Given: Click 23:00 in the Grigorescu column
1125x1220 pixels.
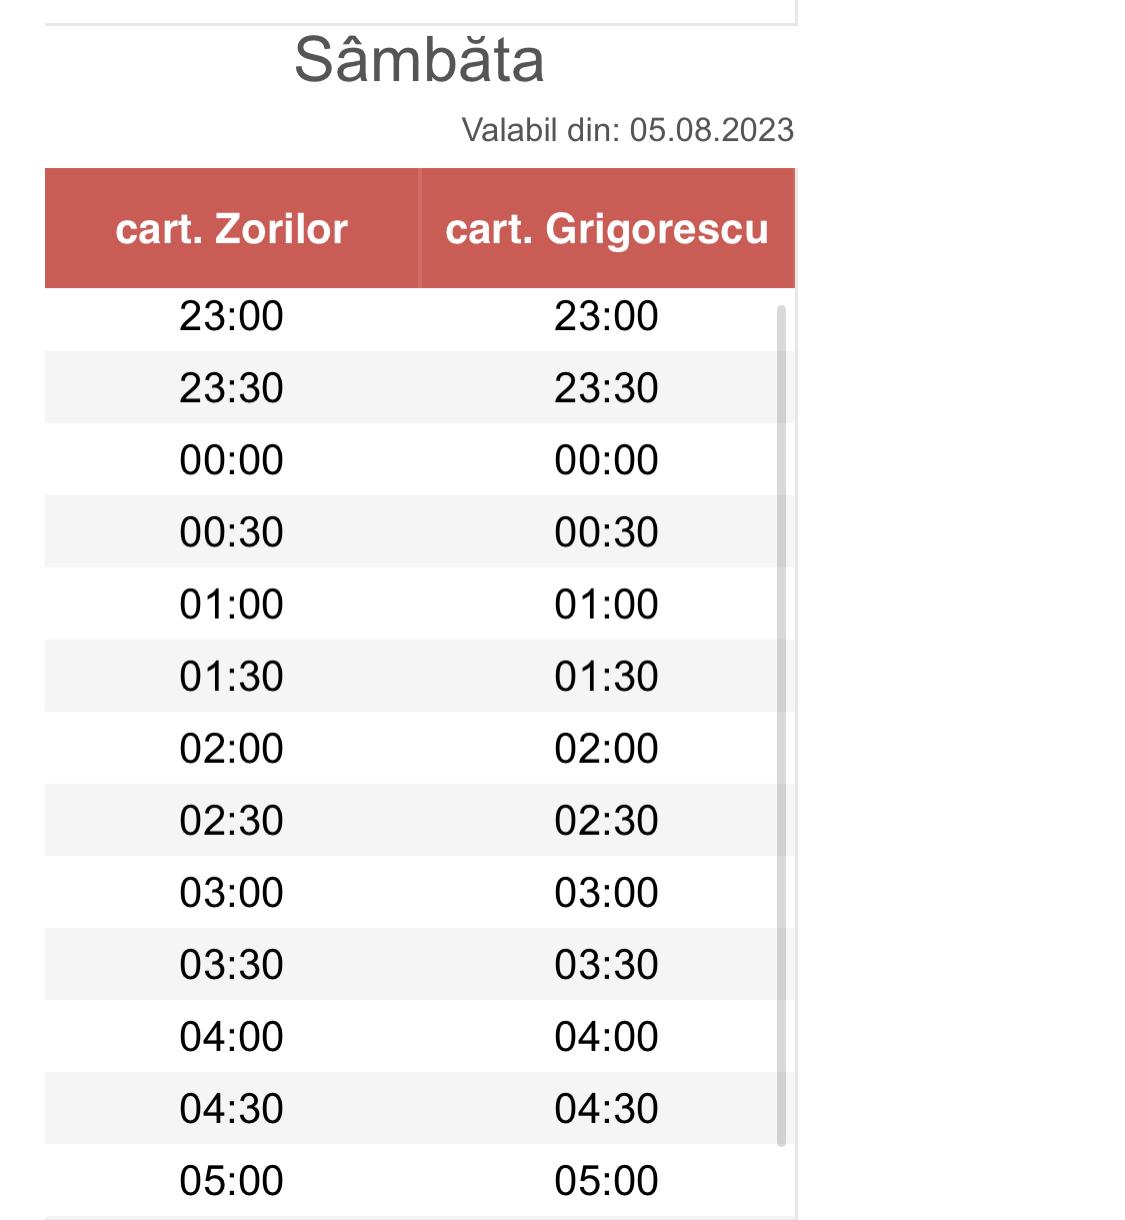Looking at the screenshot, I should [606, 316].
